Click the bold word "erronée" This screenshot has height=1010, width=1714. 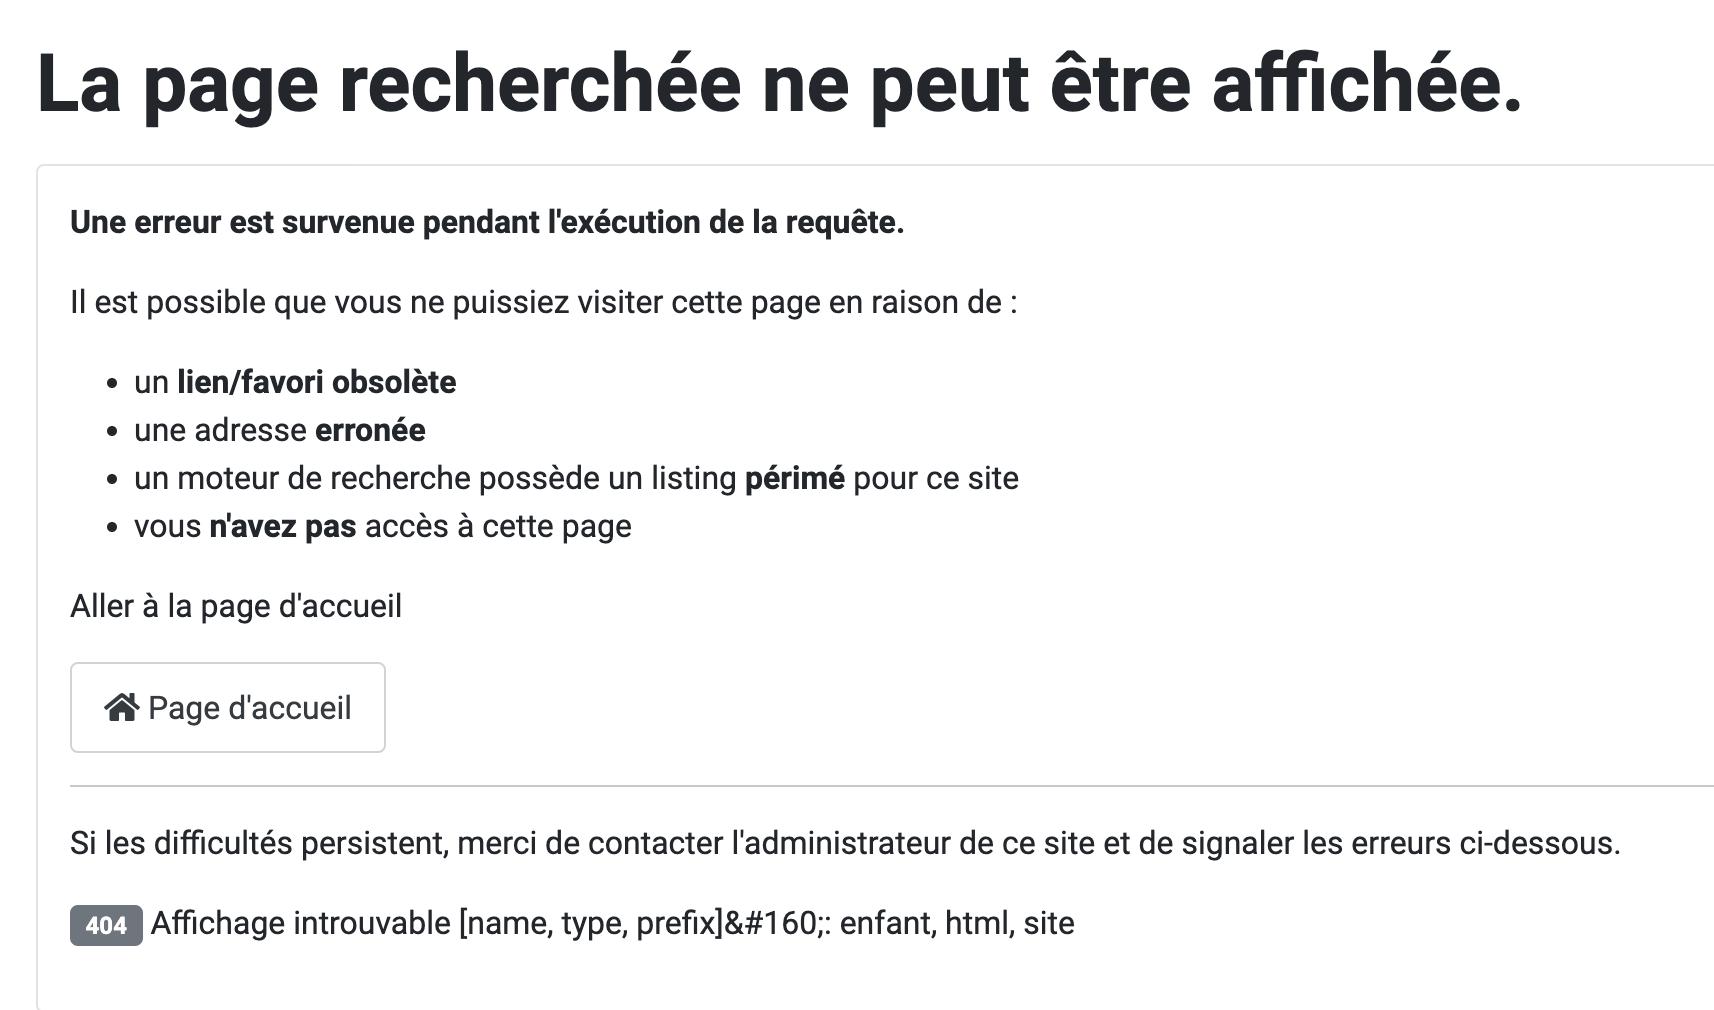pos(370,430)
